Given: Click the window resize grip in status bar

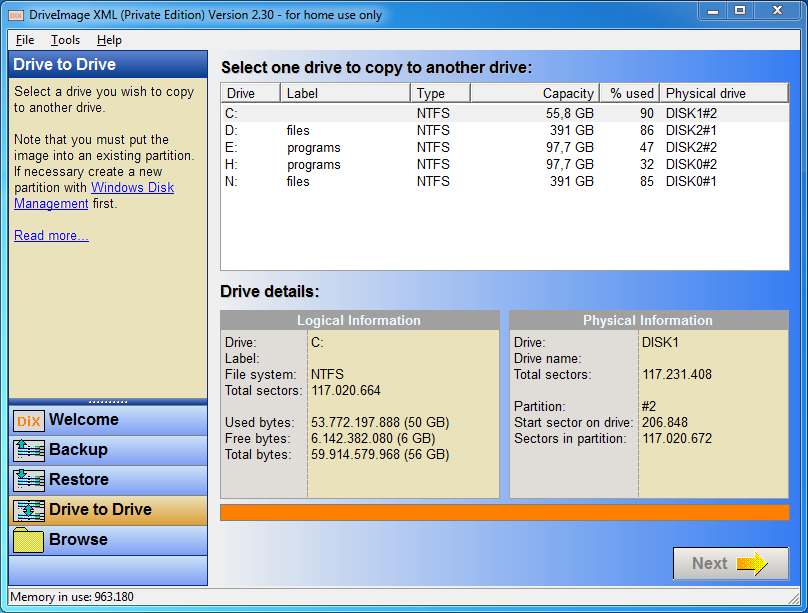Looking at the screenshot, I should coord(794,598).
